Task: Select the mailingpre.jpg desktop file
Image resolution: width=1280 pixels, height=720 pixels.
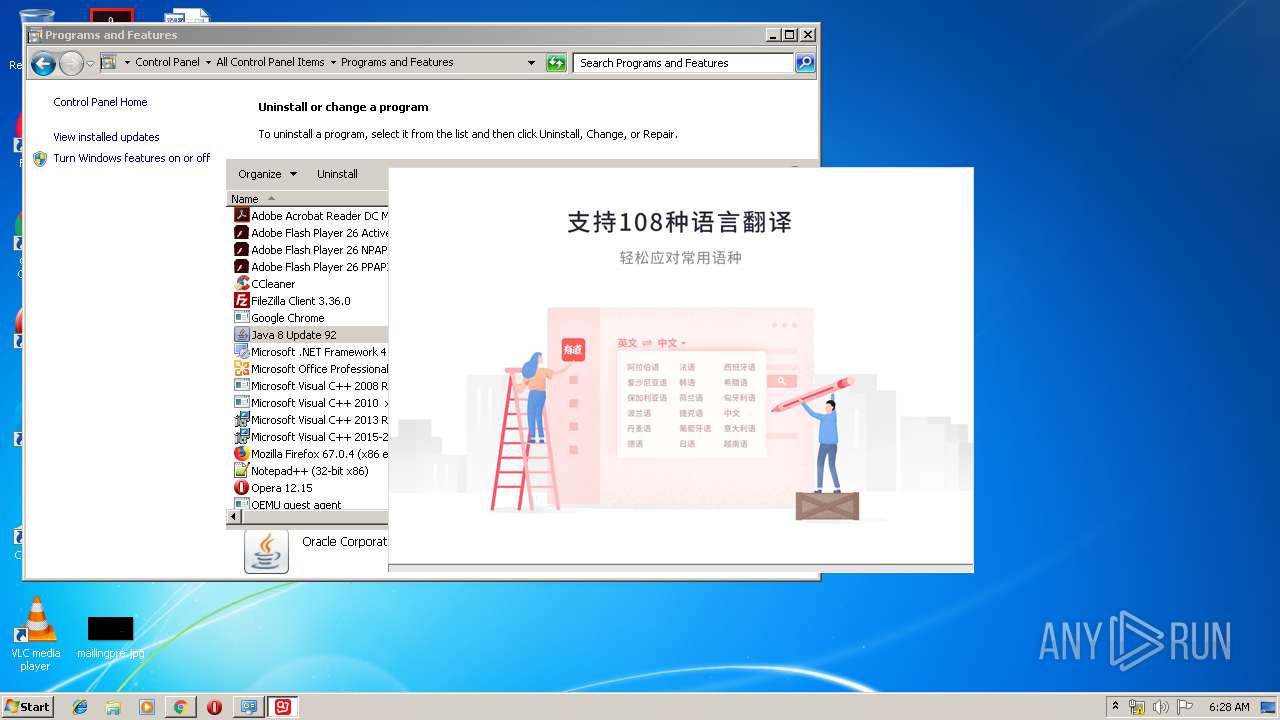Action: coord(110,638)
